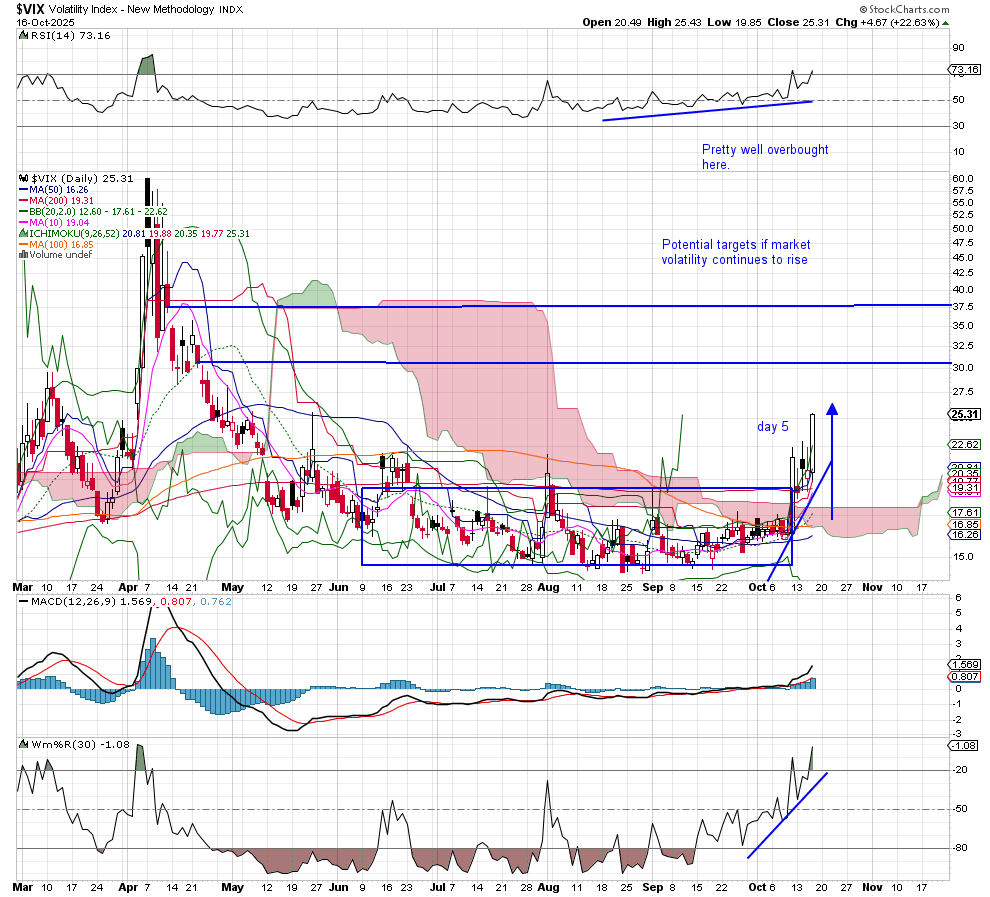This screenshot has height=897, width=990.
Task: Click the RSI(14) indicator icon
Action: [22, 36]
